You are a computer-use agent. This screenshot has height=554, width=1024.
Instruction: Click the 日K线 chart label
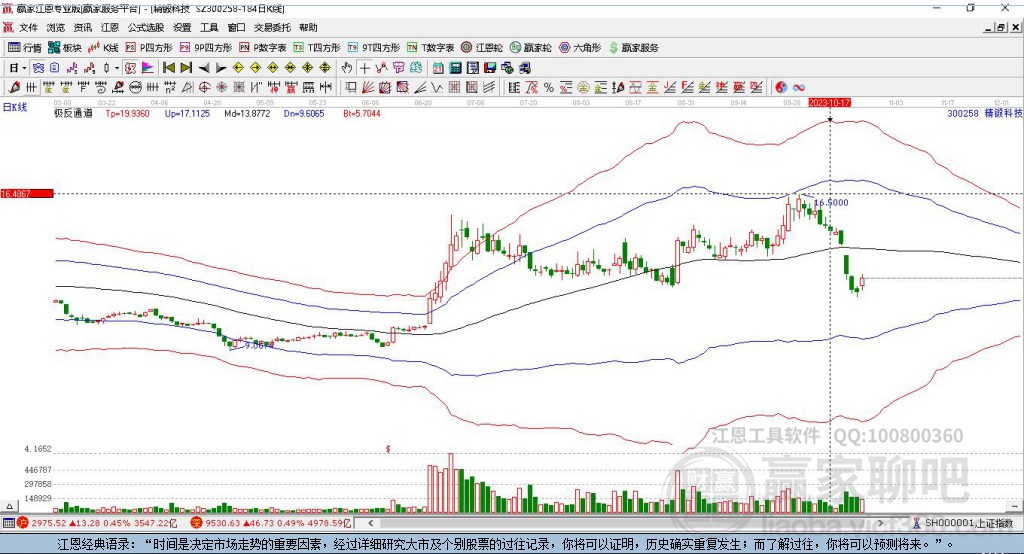tap(15, 108)
